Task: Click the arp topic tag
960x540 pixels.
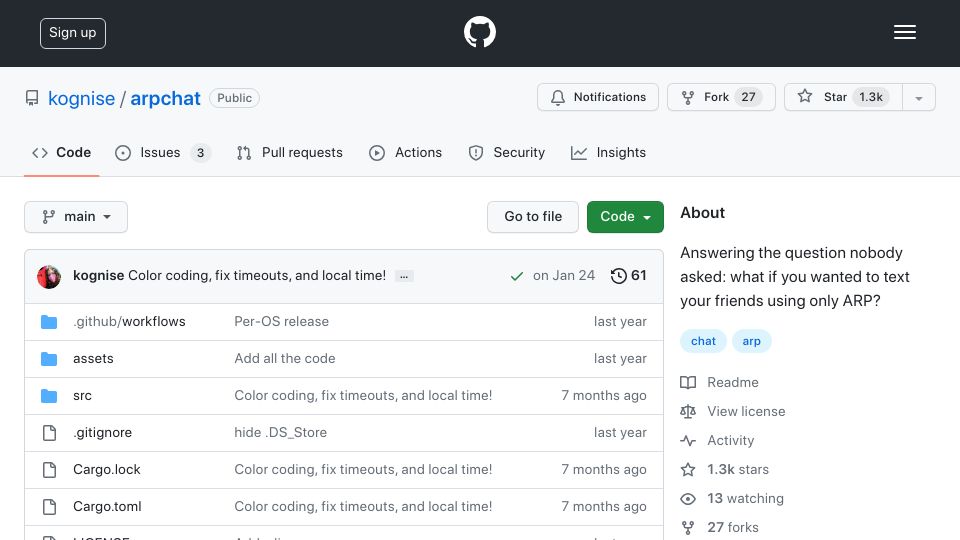Action: pos(751,341)
